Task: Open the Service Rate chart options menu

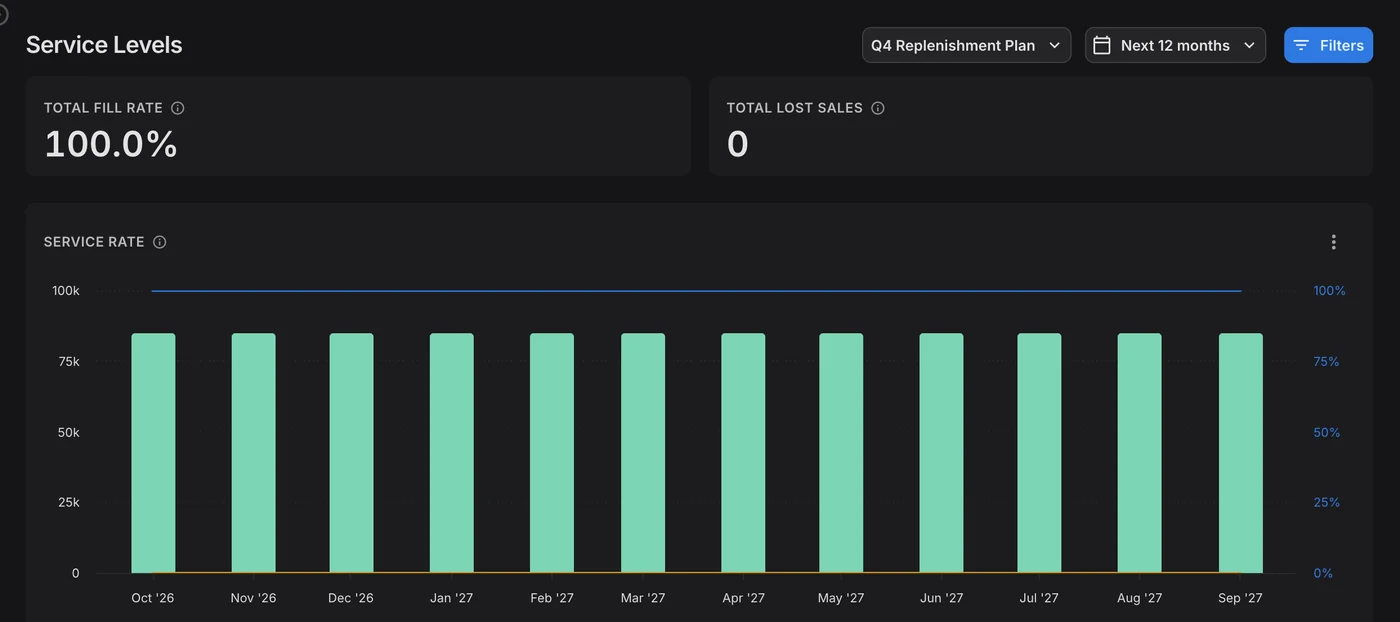Action: point(1333,242)
